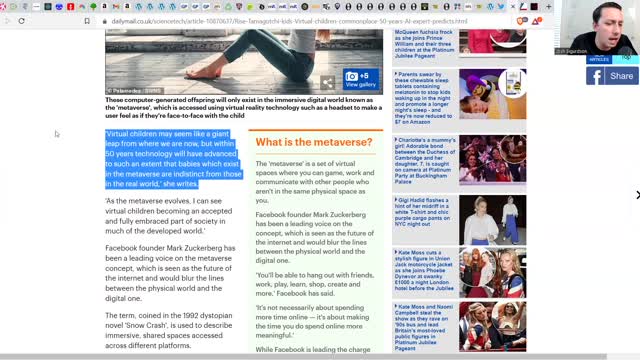This screenshot has width=640, height=360.
Task: Click the next arrow at the right page edge
Action: [x=637, y=195]
